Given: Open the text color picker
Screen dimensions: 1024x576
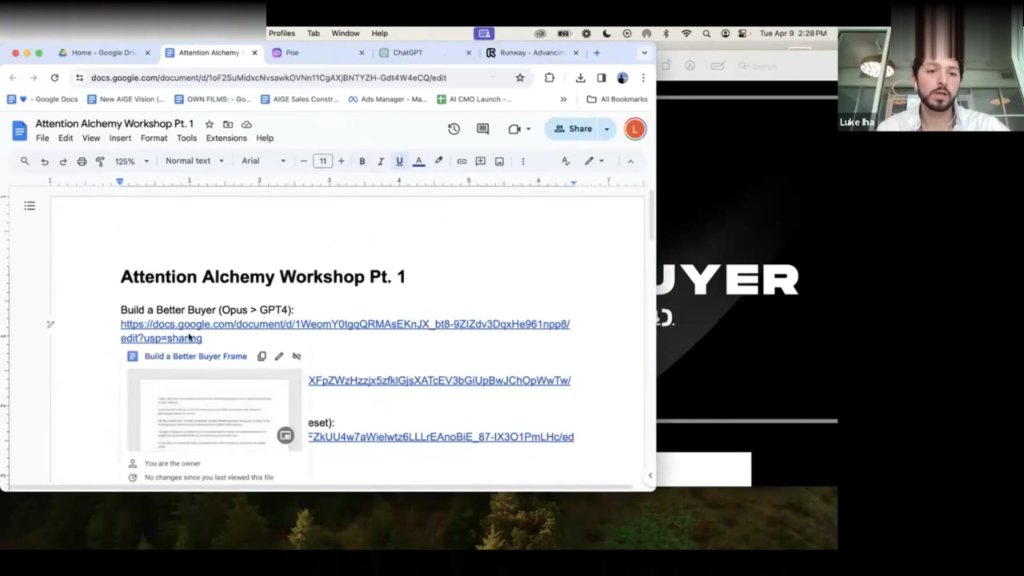Looking at the screenshot, I should coord(419,161).
